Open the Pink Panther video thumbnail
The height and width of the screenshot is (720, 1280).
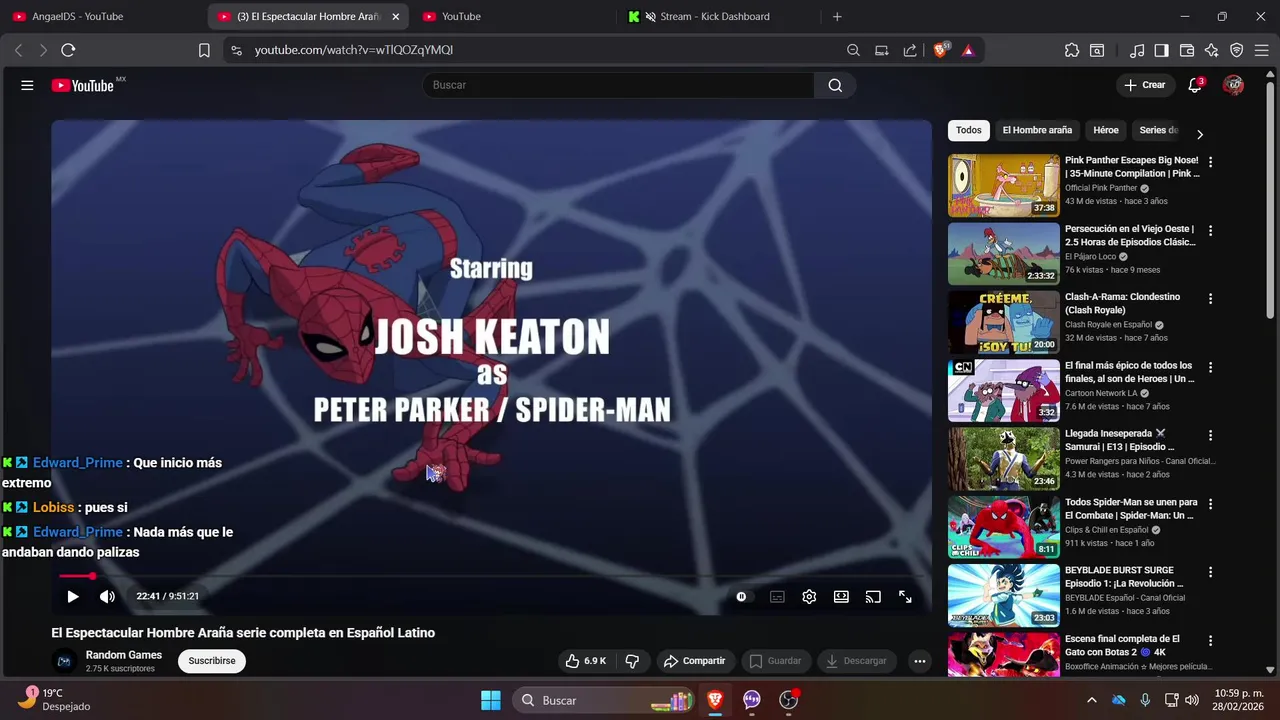[x=1003, y=185]
